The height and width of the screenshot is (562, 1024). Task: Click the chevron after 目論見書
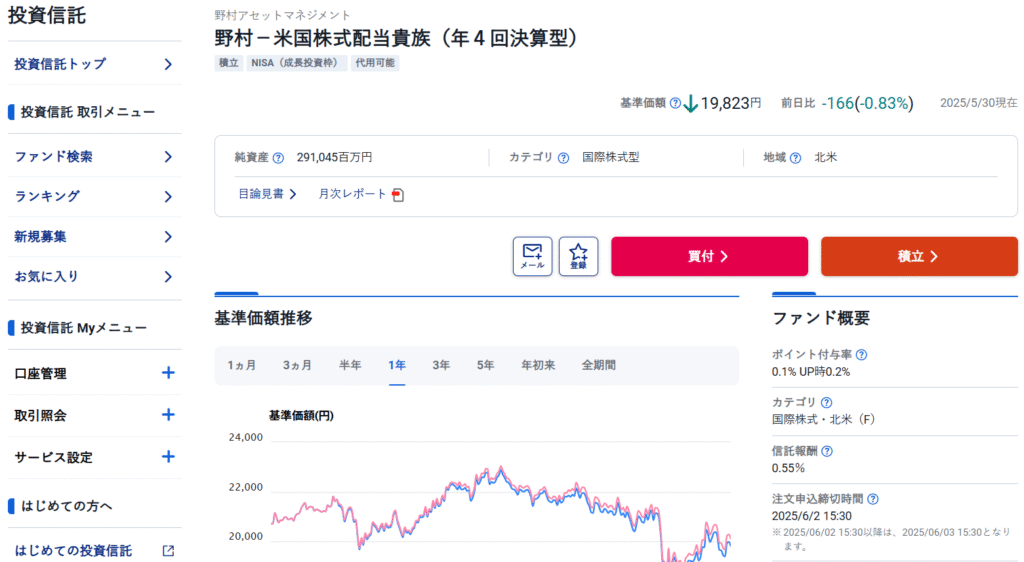tap(293, 194)
